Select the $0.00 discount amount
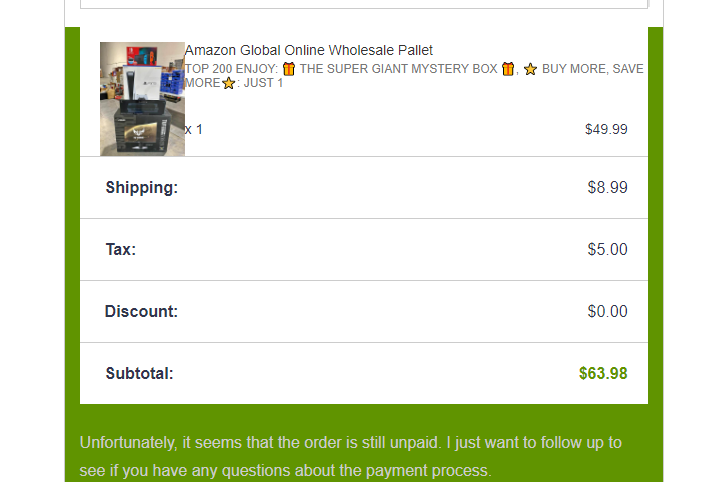This screenshot has width=727, height=482. click(607, 311)
